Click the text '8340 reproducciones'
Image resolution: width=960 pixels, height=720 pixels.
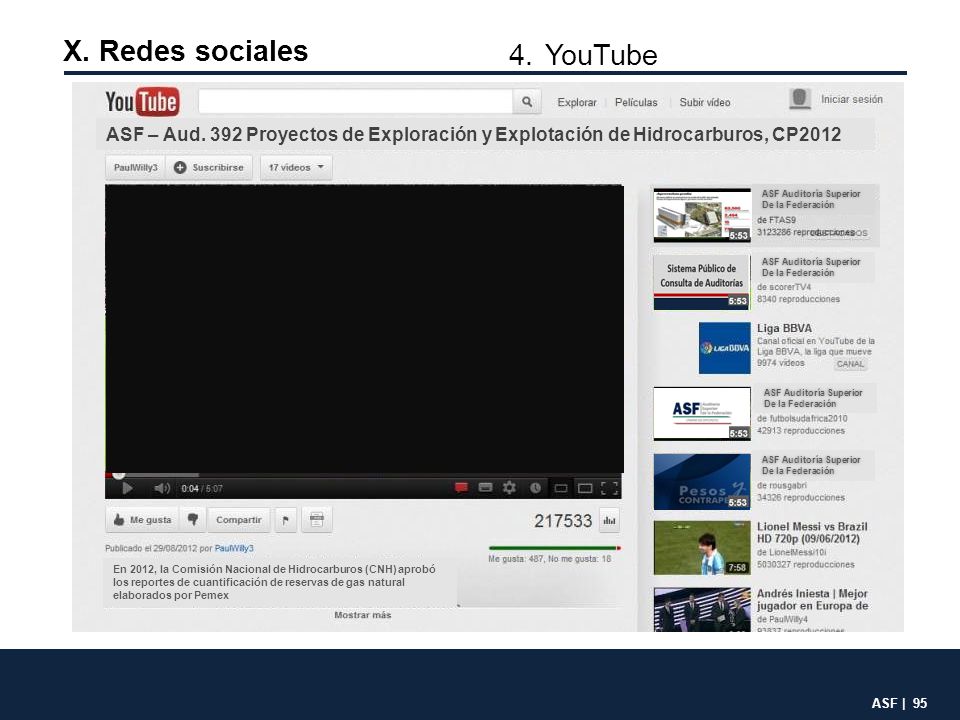[x=798, y=299]
